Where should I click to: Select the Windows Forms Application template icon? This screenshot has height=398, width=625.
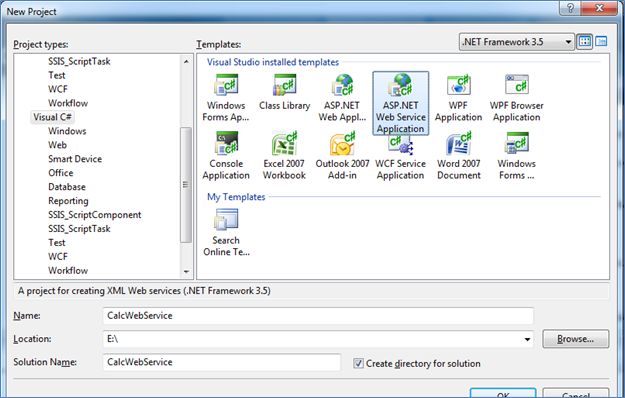(226, 98)
